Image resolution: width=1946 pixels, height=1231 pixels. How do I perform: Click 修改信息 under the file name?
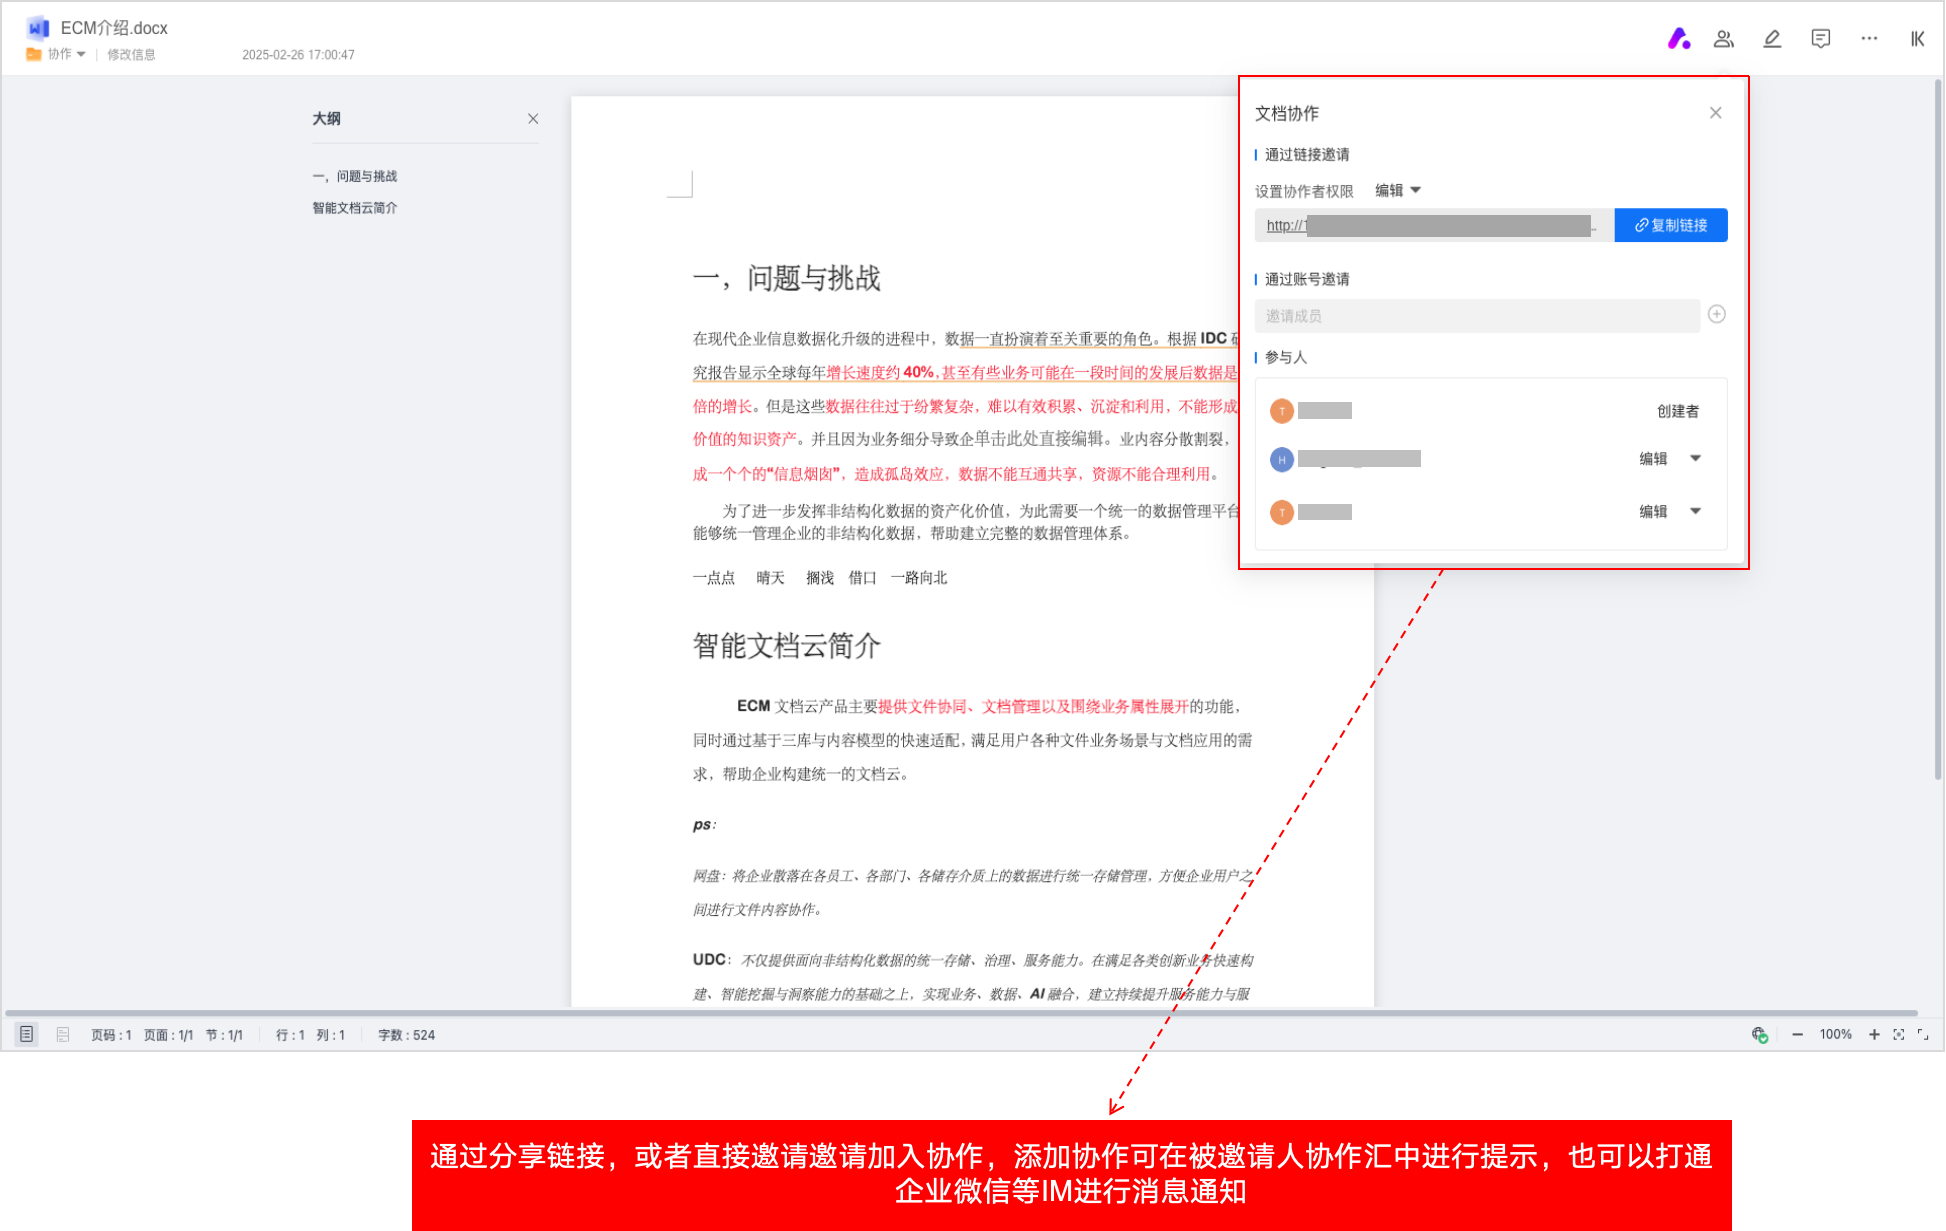131,54
